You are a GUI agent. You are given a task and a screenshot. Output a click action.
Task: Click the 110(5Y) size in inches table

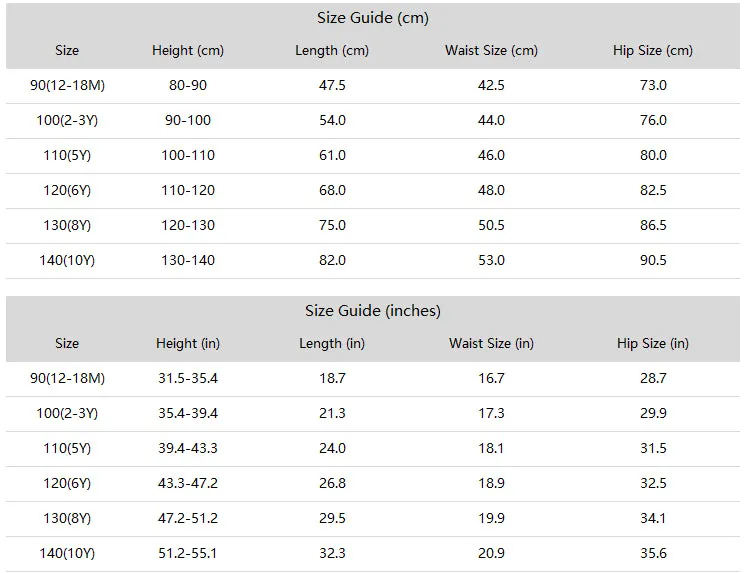coord(67,448)
